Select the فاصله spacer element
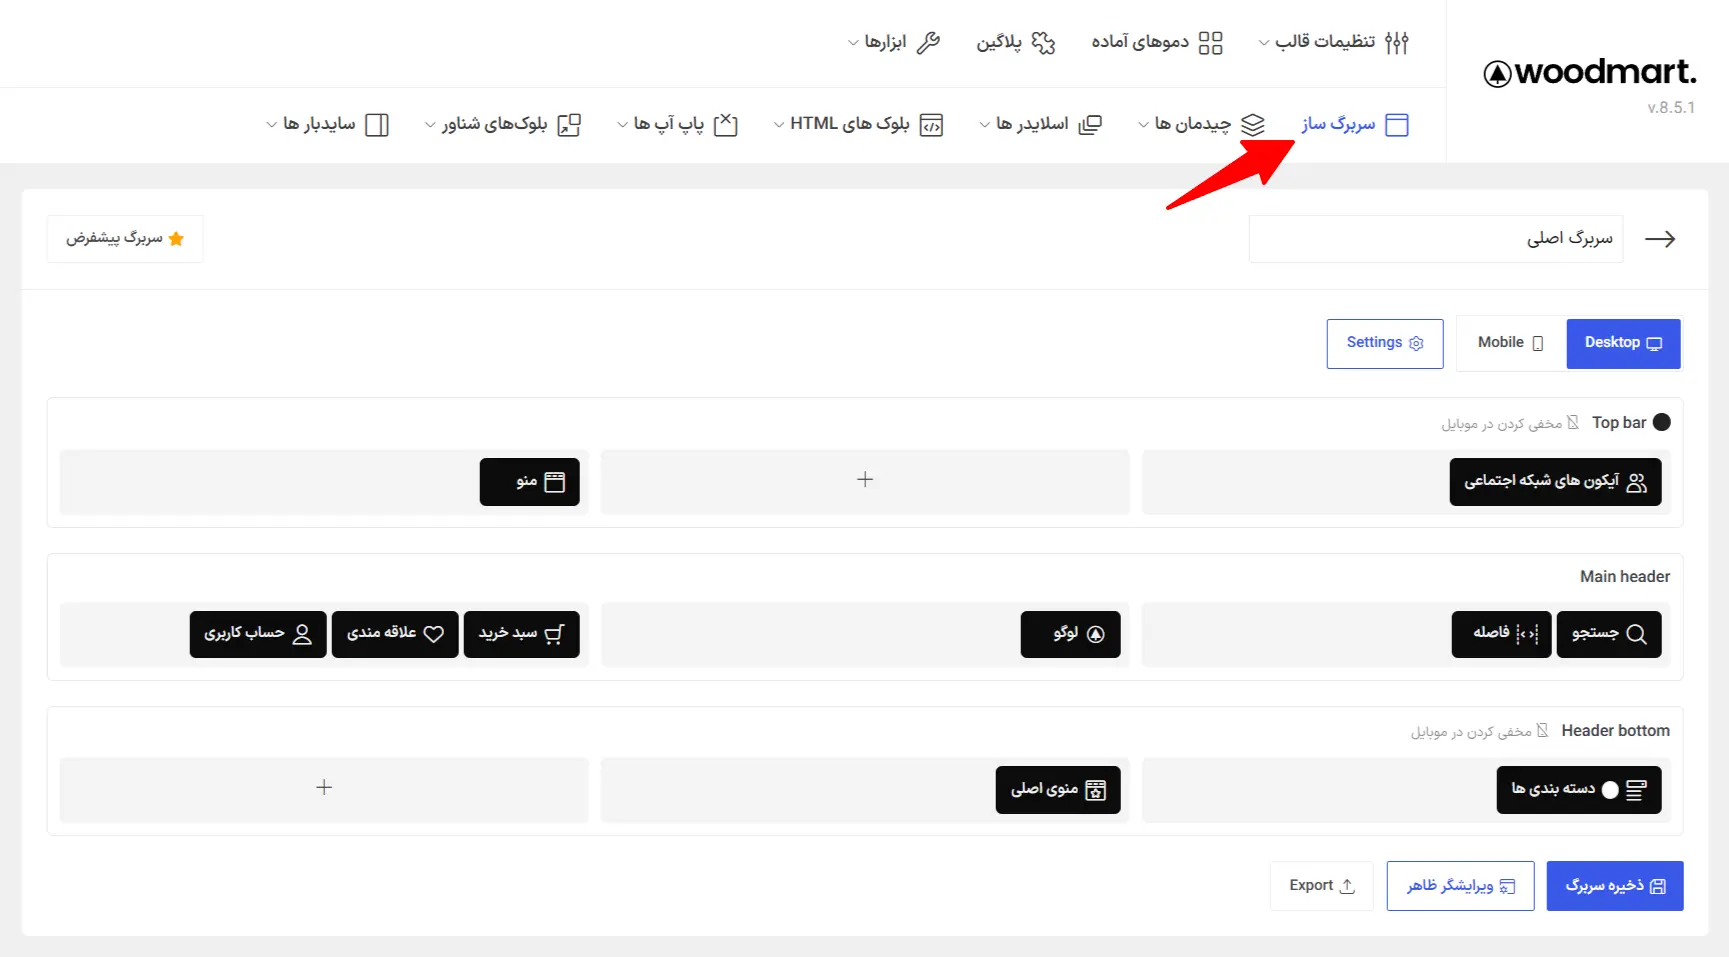 click(1502, 634)
